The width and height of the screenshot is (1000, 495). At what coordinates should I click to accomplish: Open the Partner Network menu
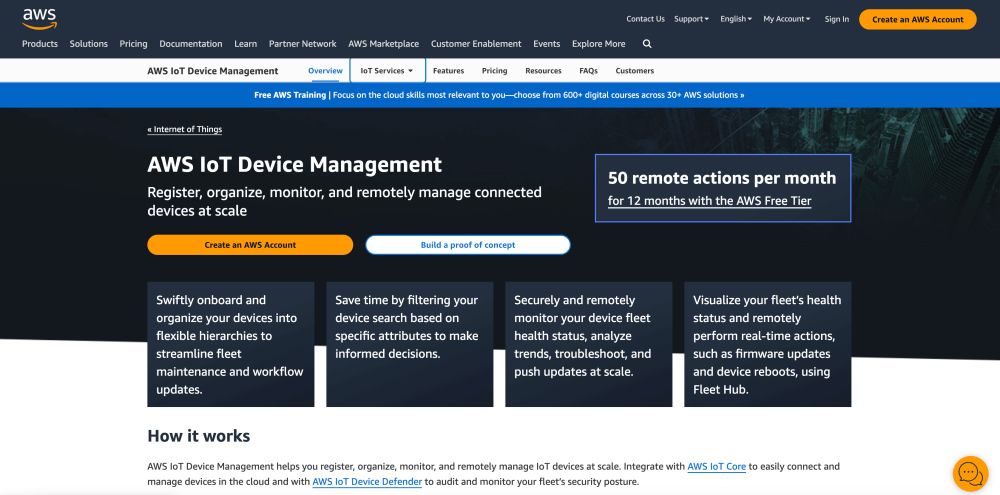[302, 44]
